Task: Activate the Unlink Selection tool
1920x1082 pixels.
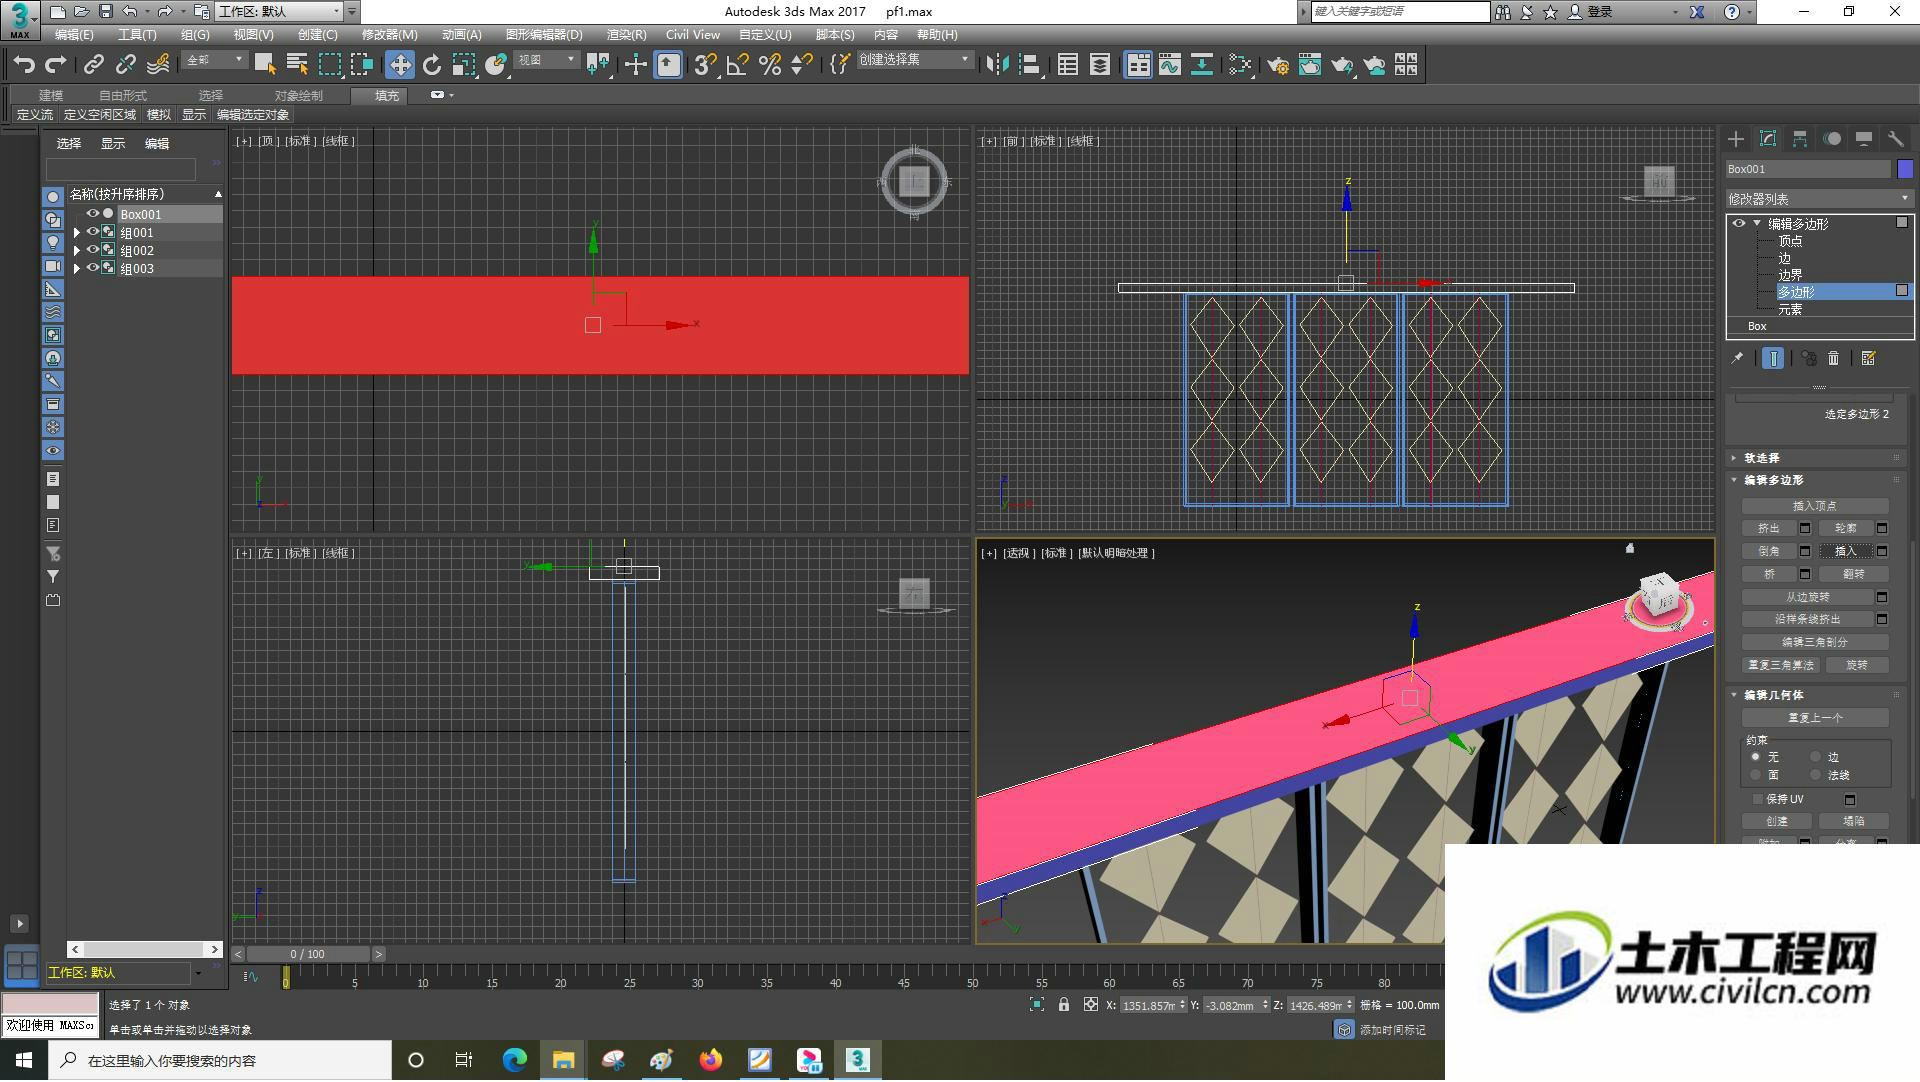Action: 125,65
